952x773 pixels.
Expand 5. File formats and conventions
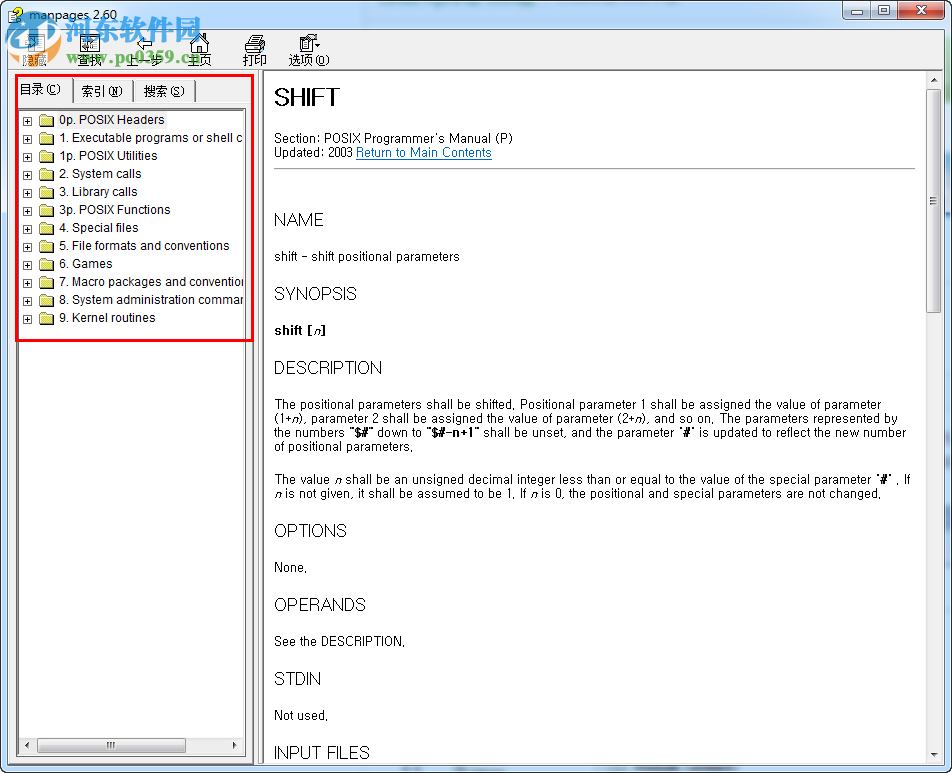click(27, 246)
